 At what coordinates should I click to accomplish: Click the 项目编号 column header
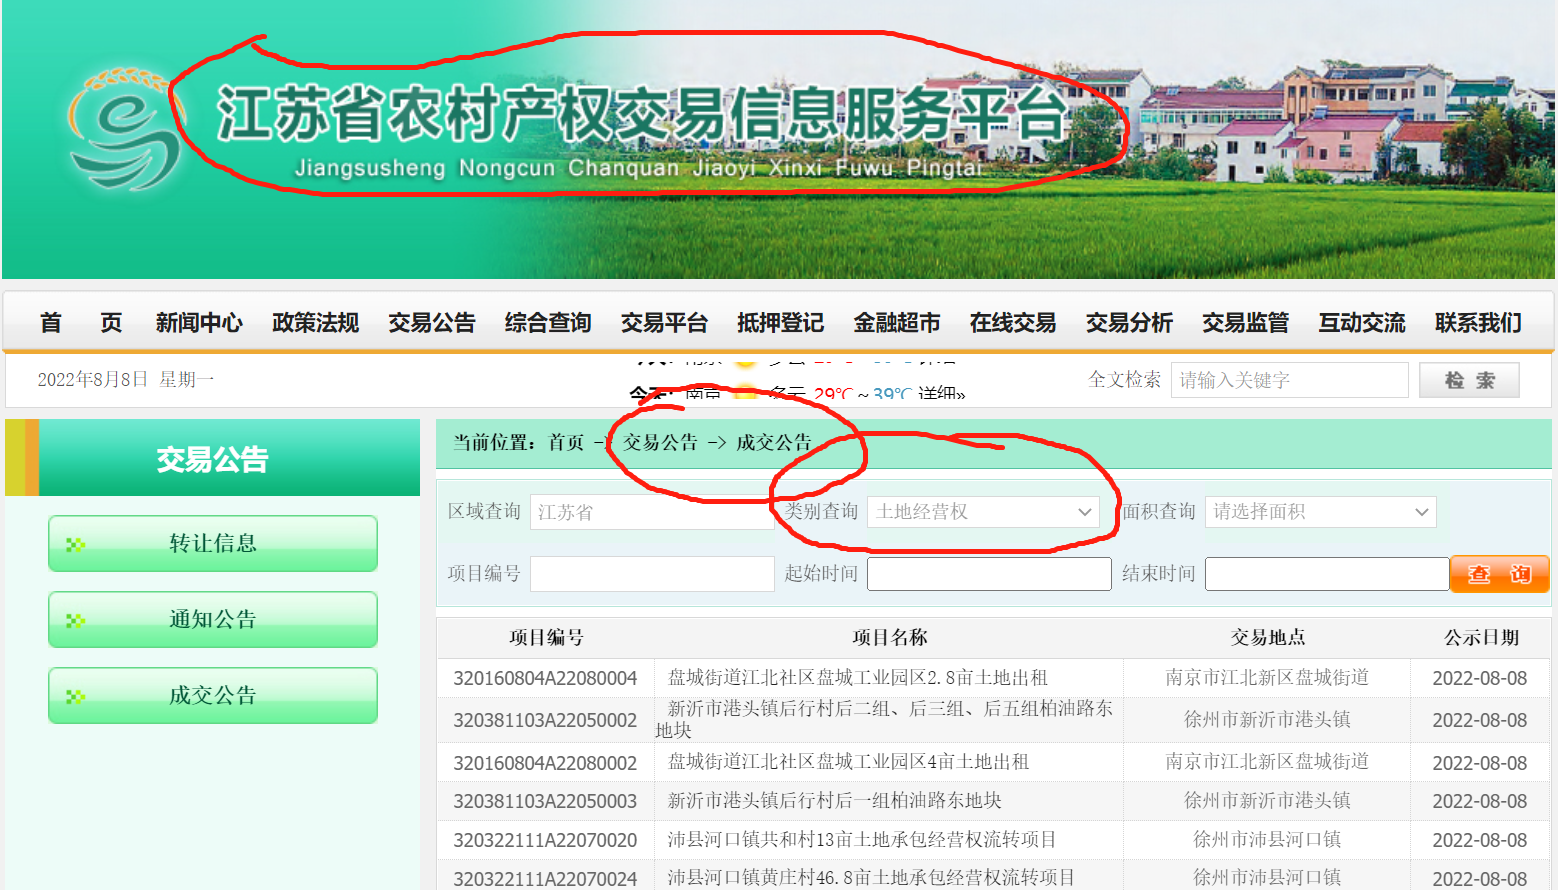546,637
